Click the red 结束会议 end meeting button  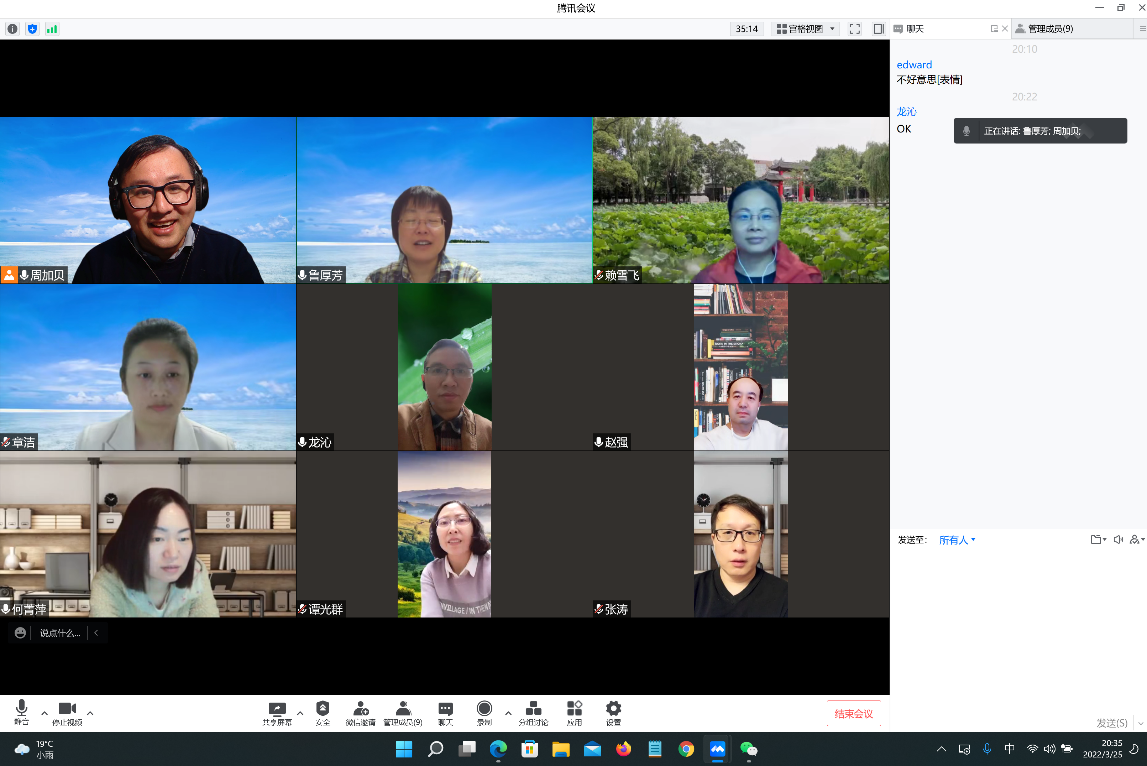tap(853, 713)
